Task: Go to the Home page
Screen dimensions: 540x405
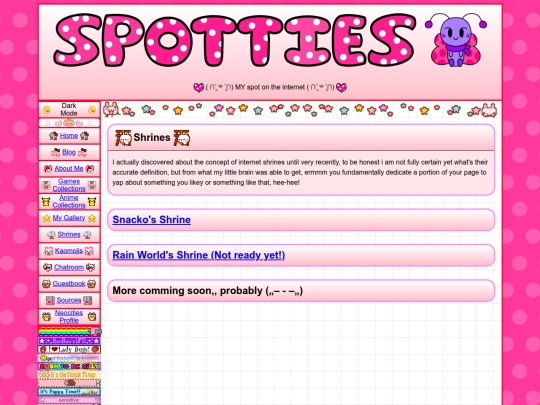Action: pos(69,136)
